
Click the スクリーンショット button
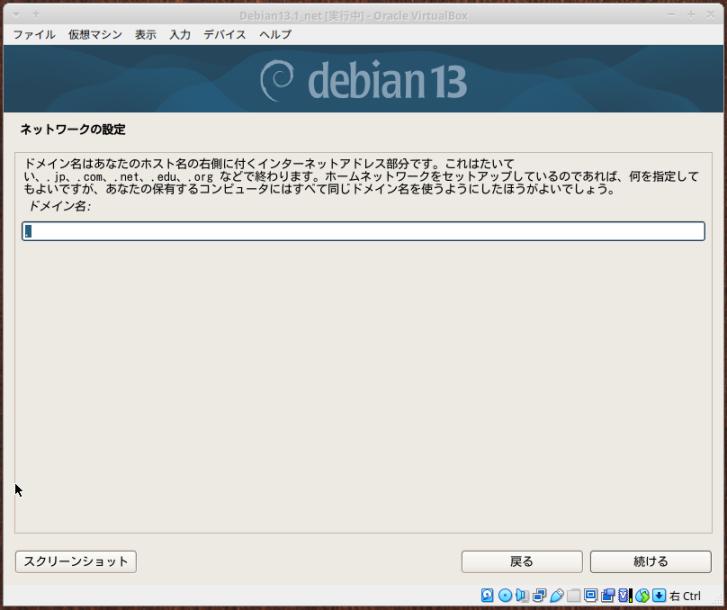[x=76, y=561]
